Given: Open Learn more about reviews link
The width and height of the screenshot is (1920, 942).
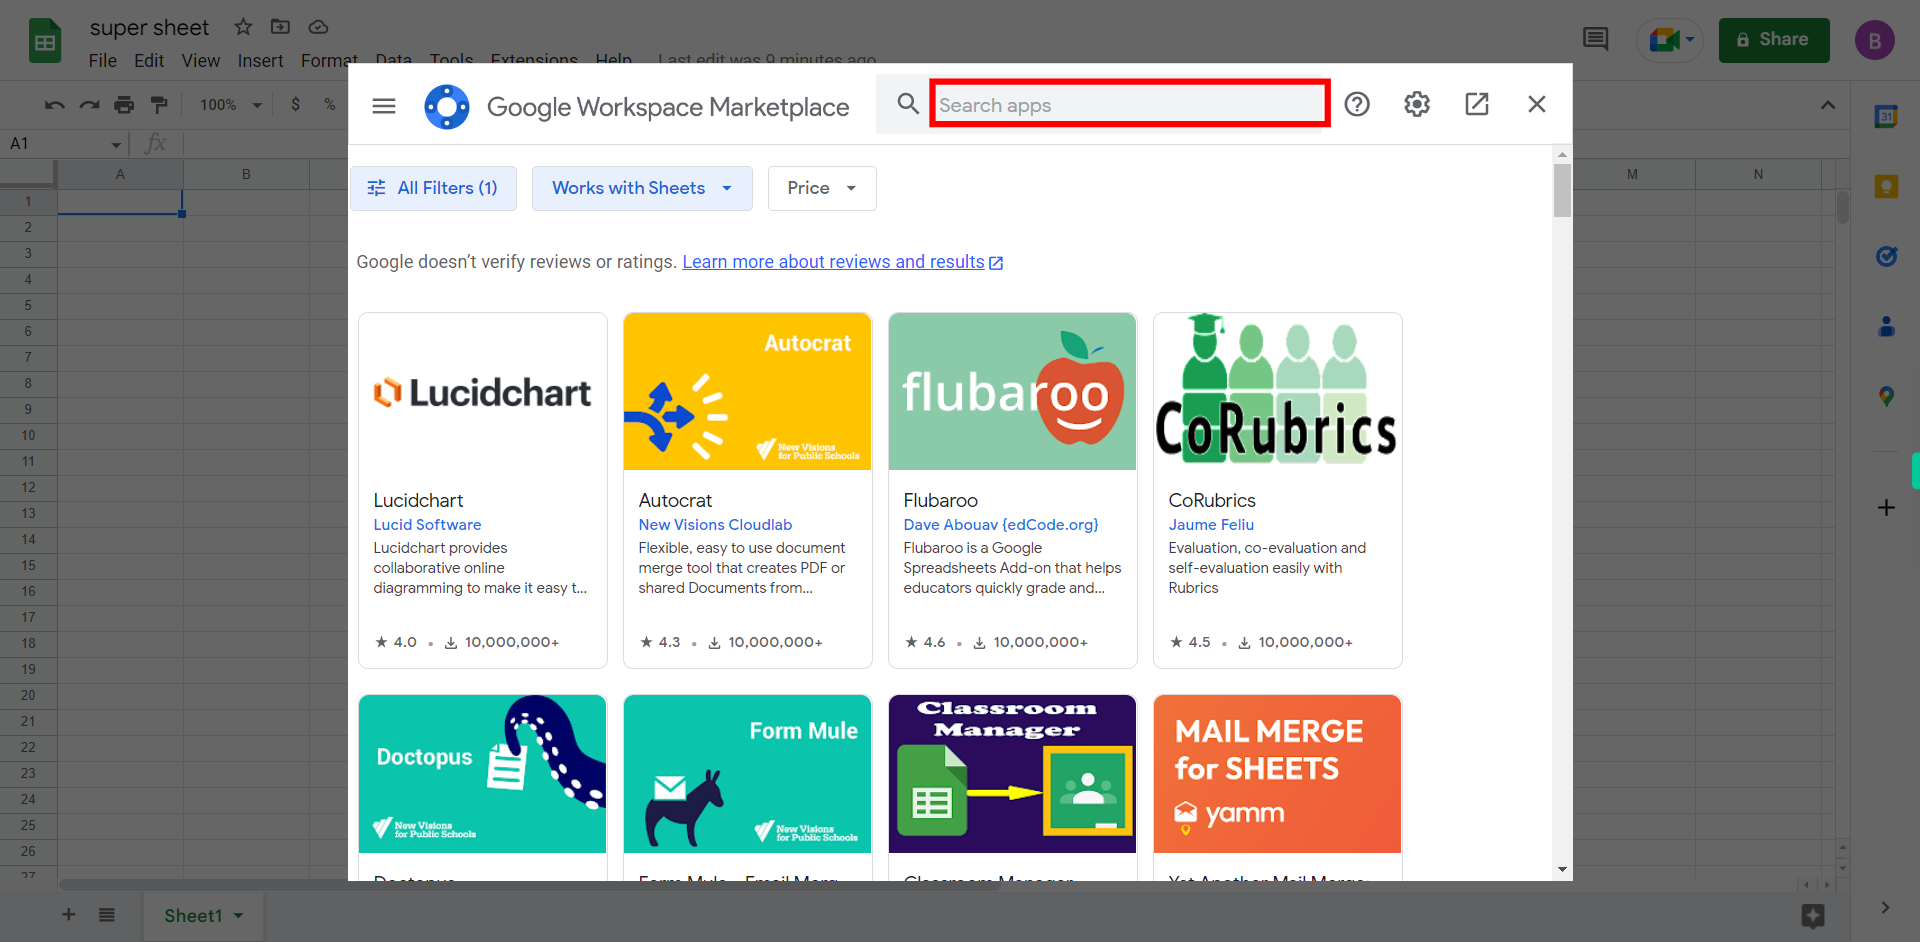Looking at the screenshot, I should [842, 262].
